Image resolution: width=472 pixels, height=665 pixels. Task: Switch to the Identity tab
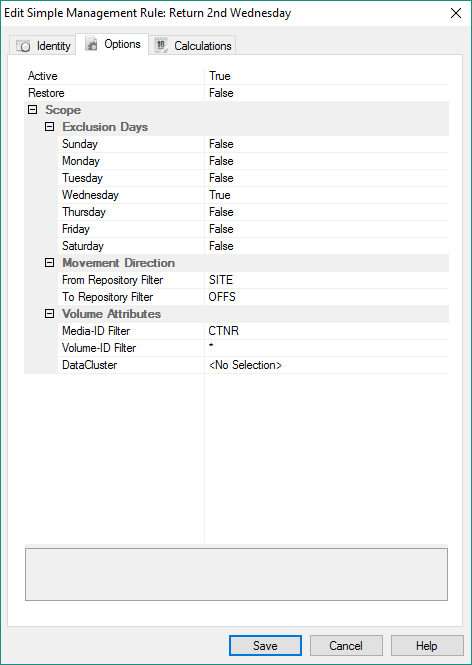(x=43, y=46)
